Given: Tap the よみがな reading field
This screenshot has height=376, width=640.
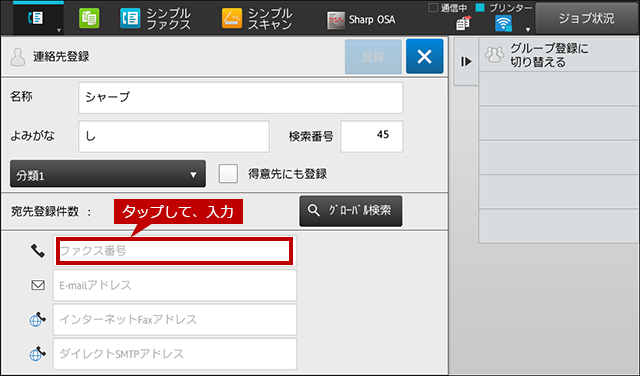Looking at the screenshot, I should pyautogui.click(x=174, y=136).
